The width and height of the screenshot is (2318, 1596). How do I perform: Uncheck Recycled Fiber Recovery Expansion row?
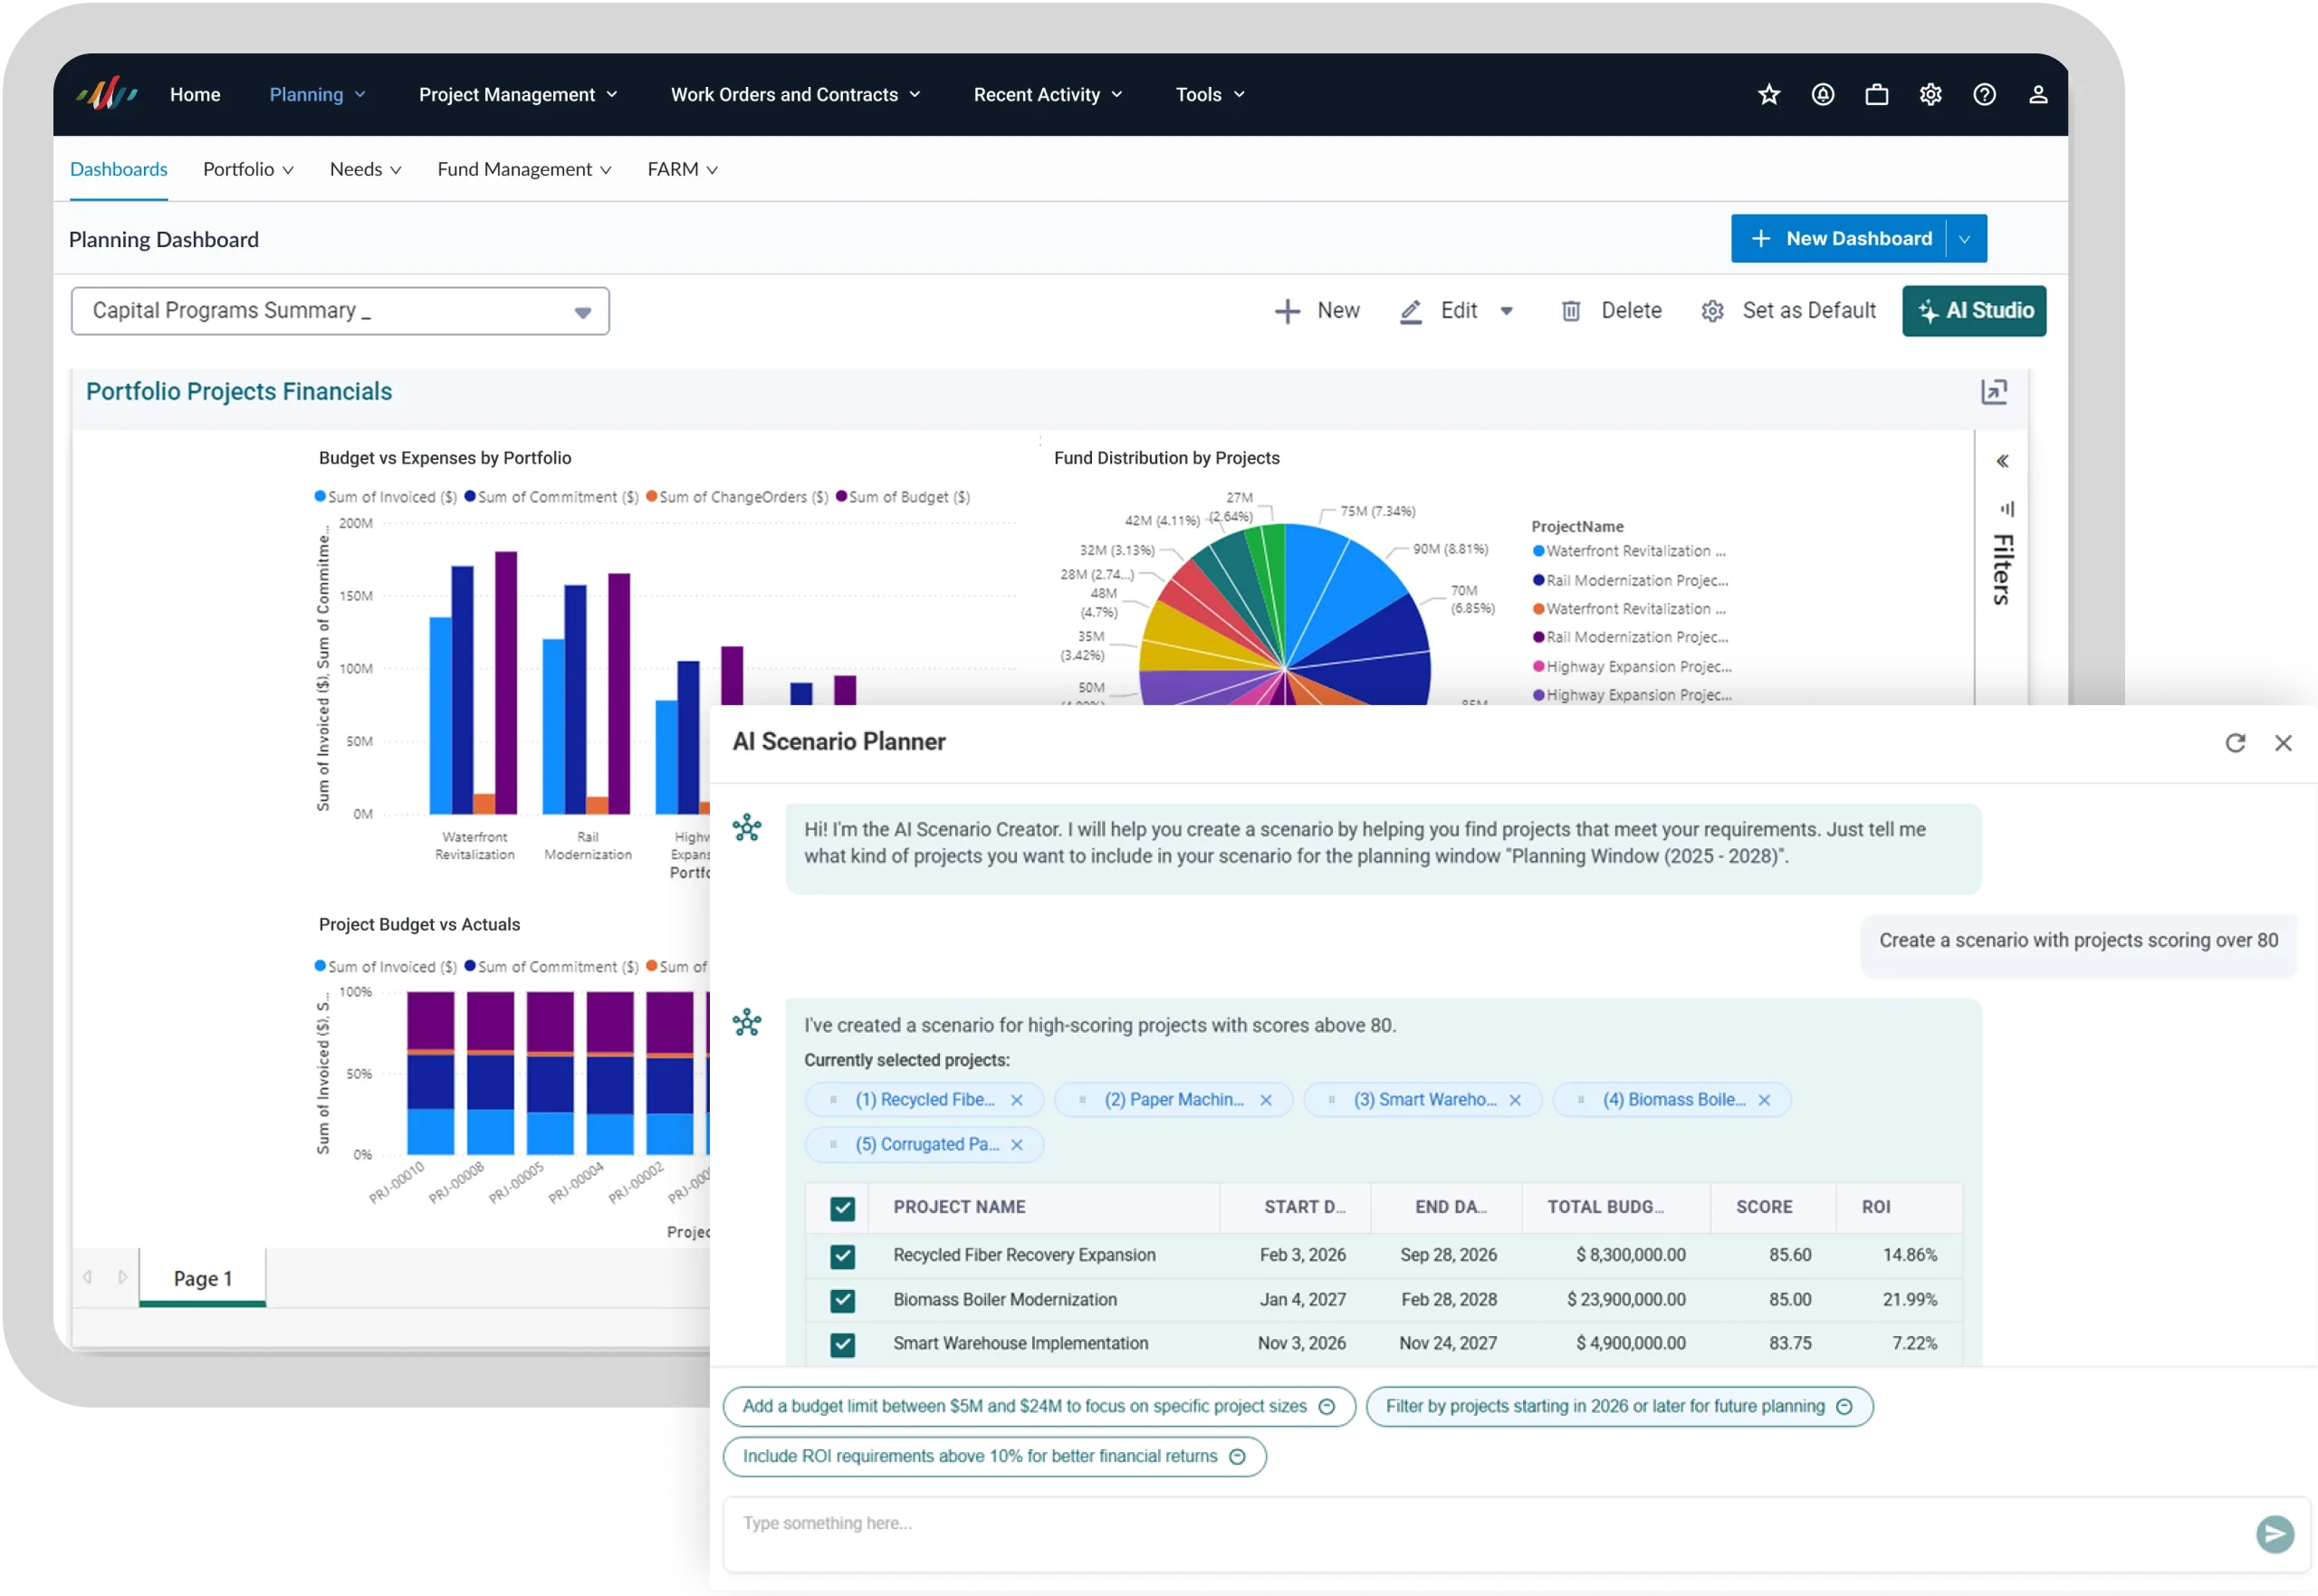pyautogui.click(x=842, y=1255)
